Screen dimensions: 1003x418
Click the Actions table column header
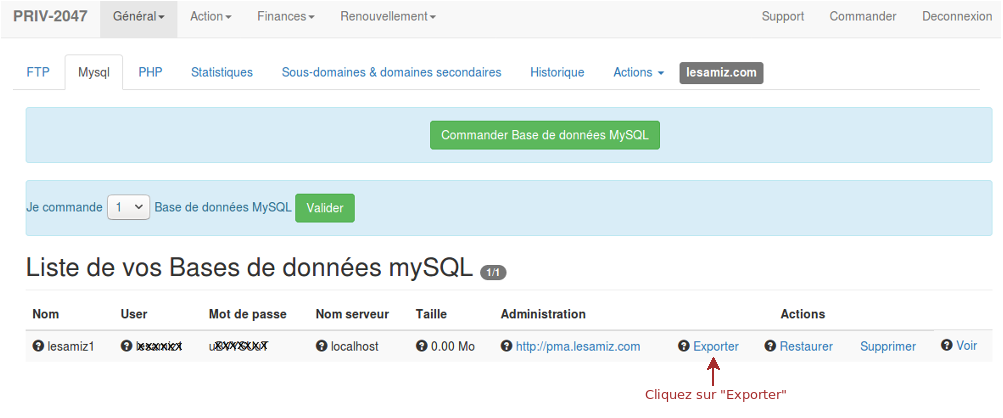point(803,314)
